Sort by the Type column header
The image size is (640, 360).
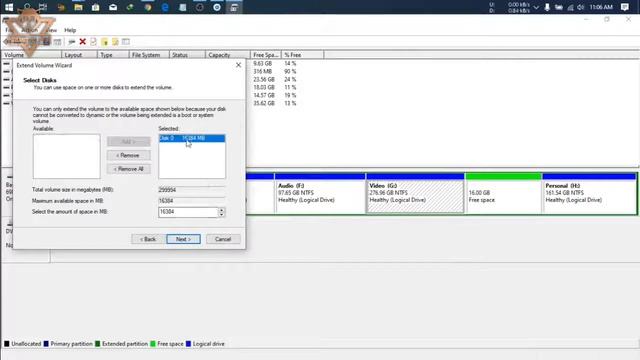coord(113,55)
